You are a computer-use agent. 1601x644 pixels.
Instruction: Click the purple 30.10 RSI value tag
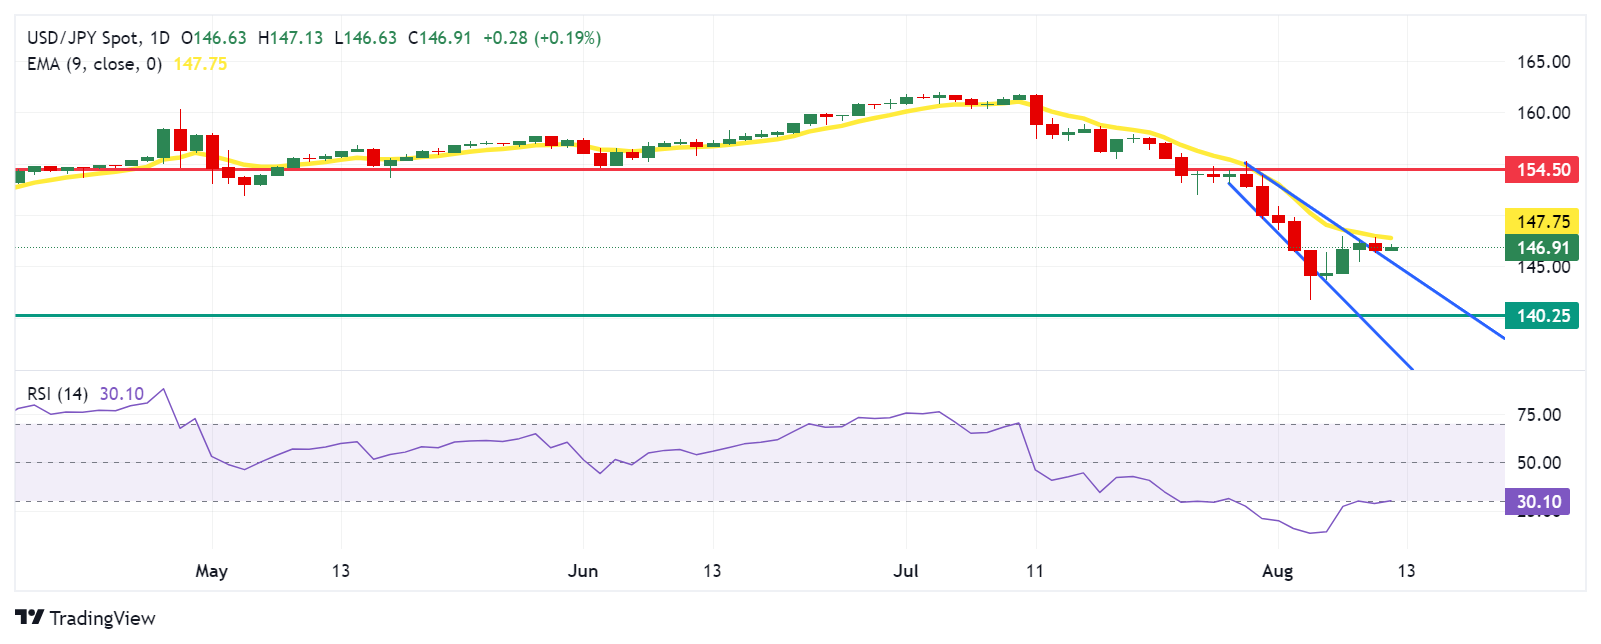1537,502
